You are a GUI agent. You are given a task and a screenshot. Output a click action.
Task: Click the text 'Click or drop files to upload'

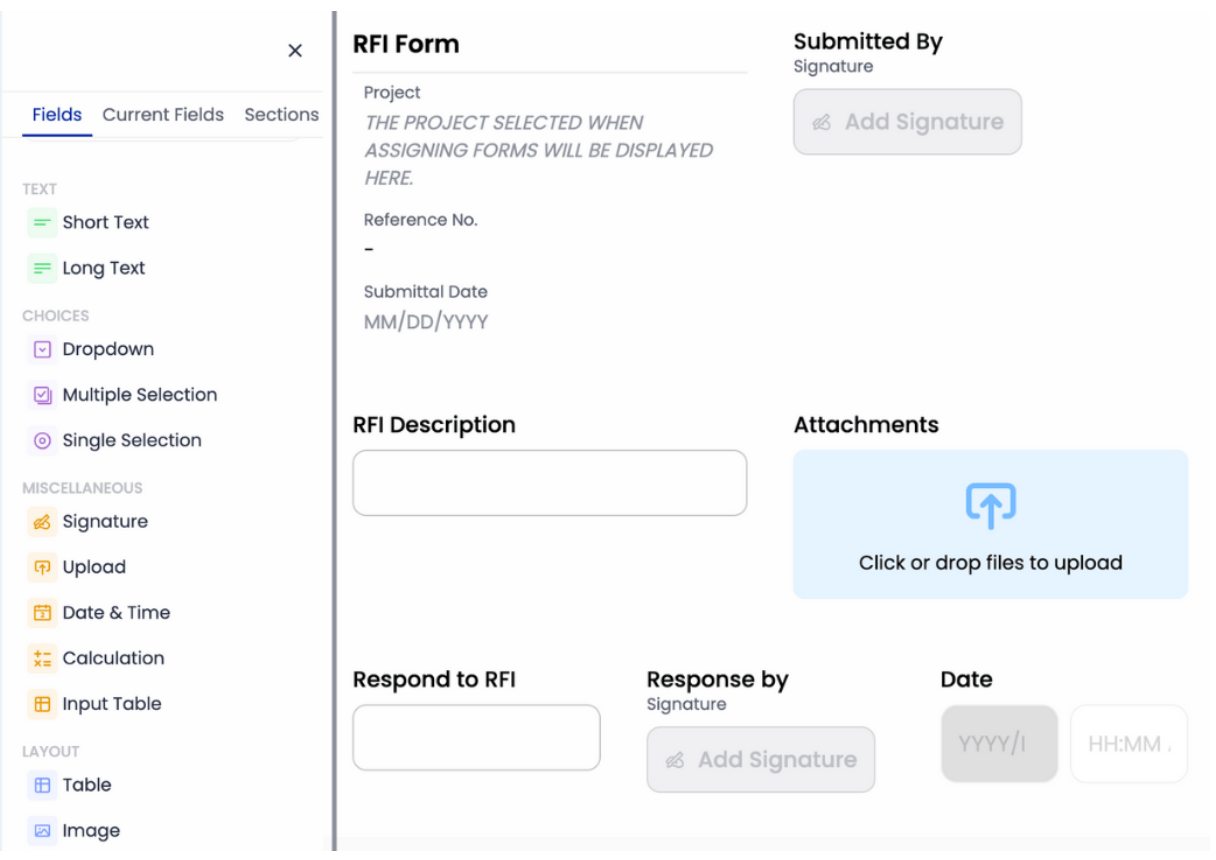click(991, 563)
